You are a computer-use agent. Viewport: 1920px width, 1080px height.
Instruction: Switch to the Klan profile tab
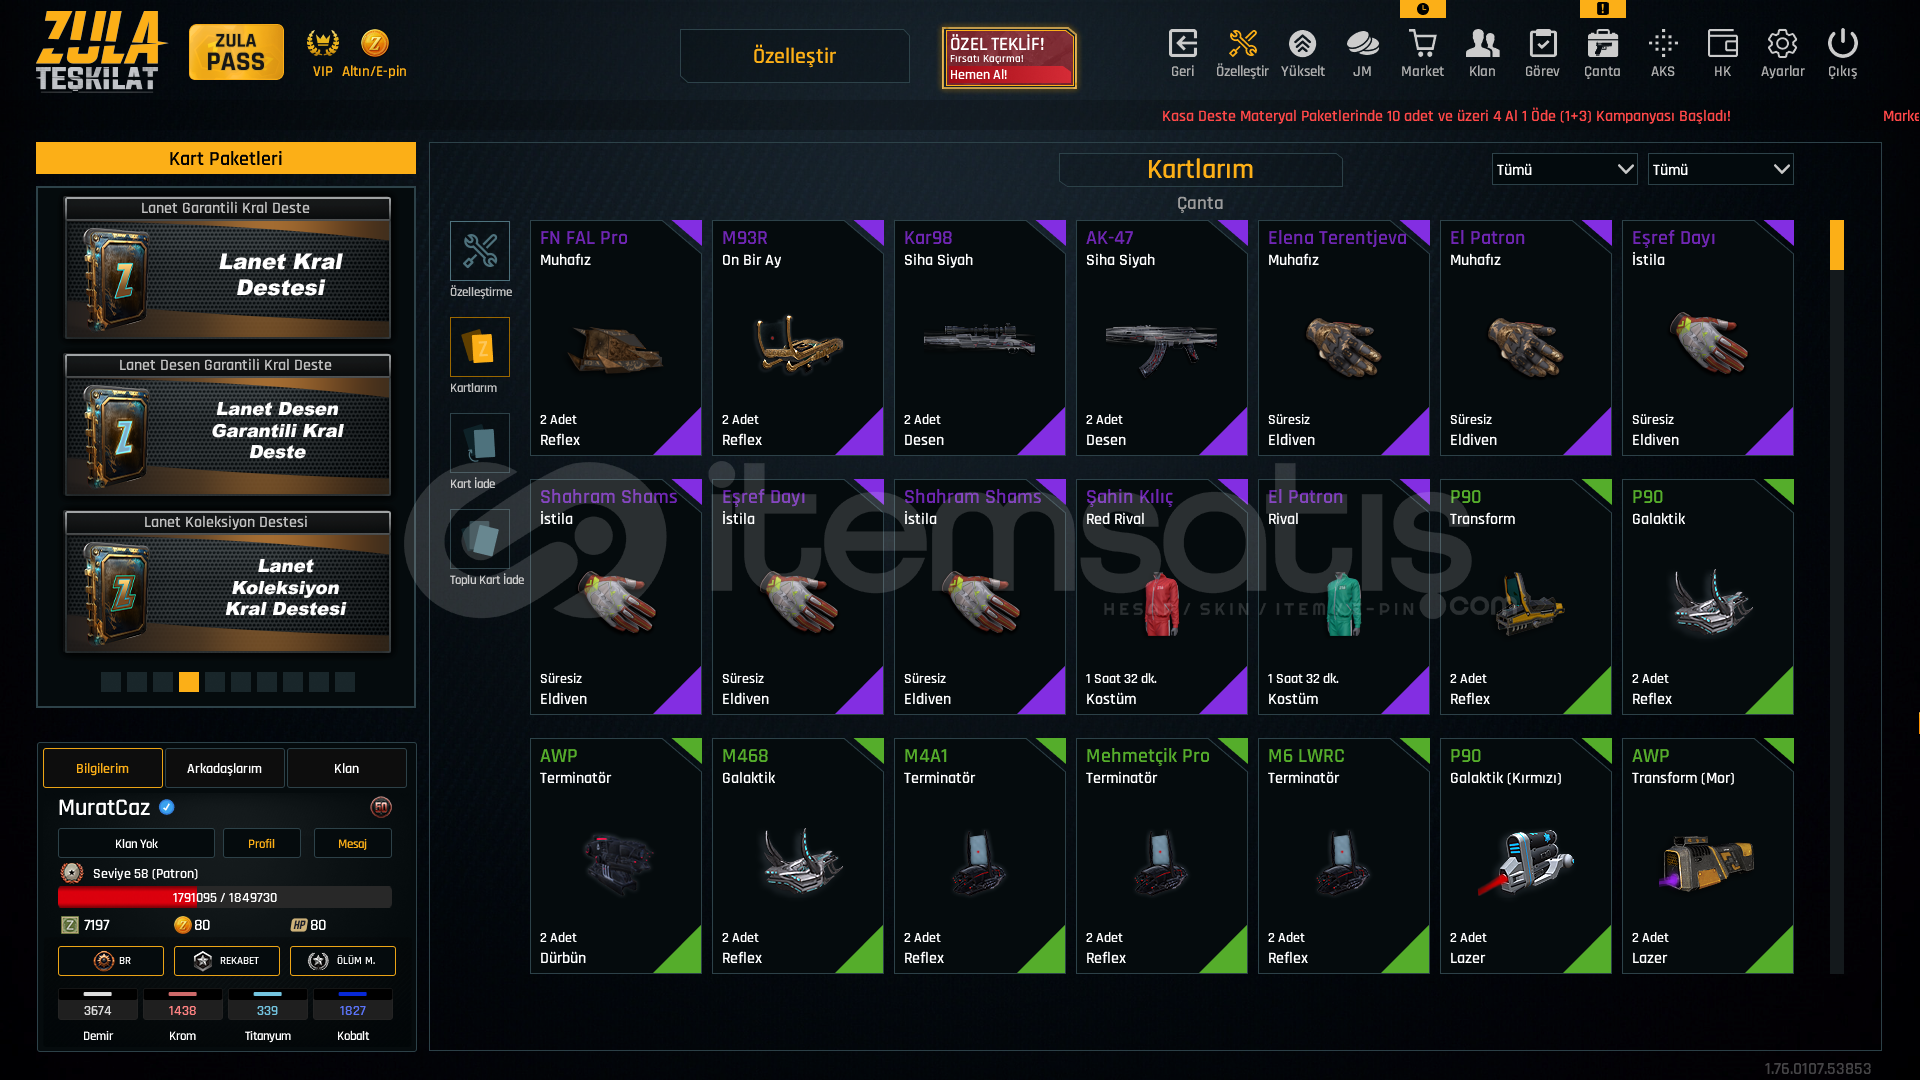[347, 768]
